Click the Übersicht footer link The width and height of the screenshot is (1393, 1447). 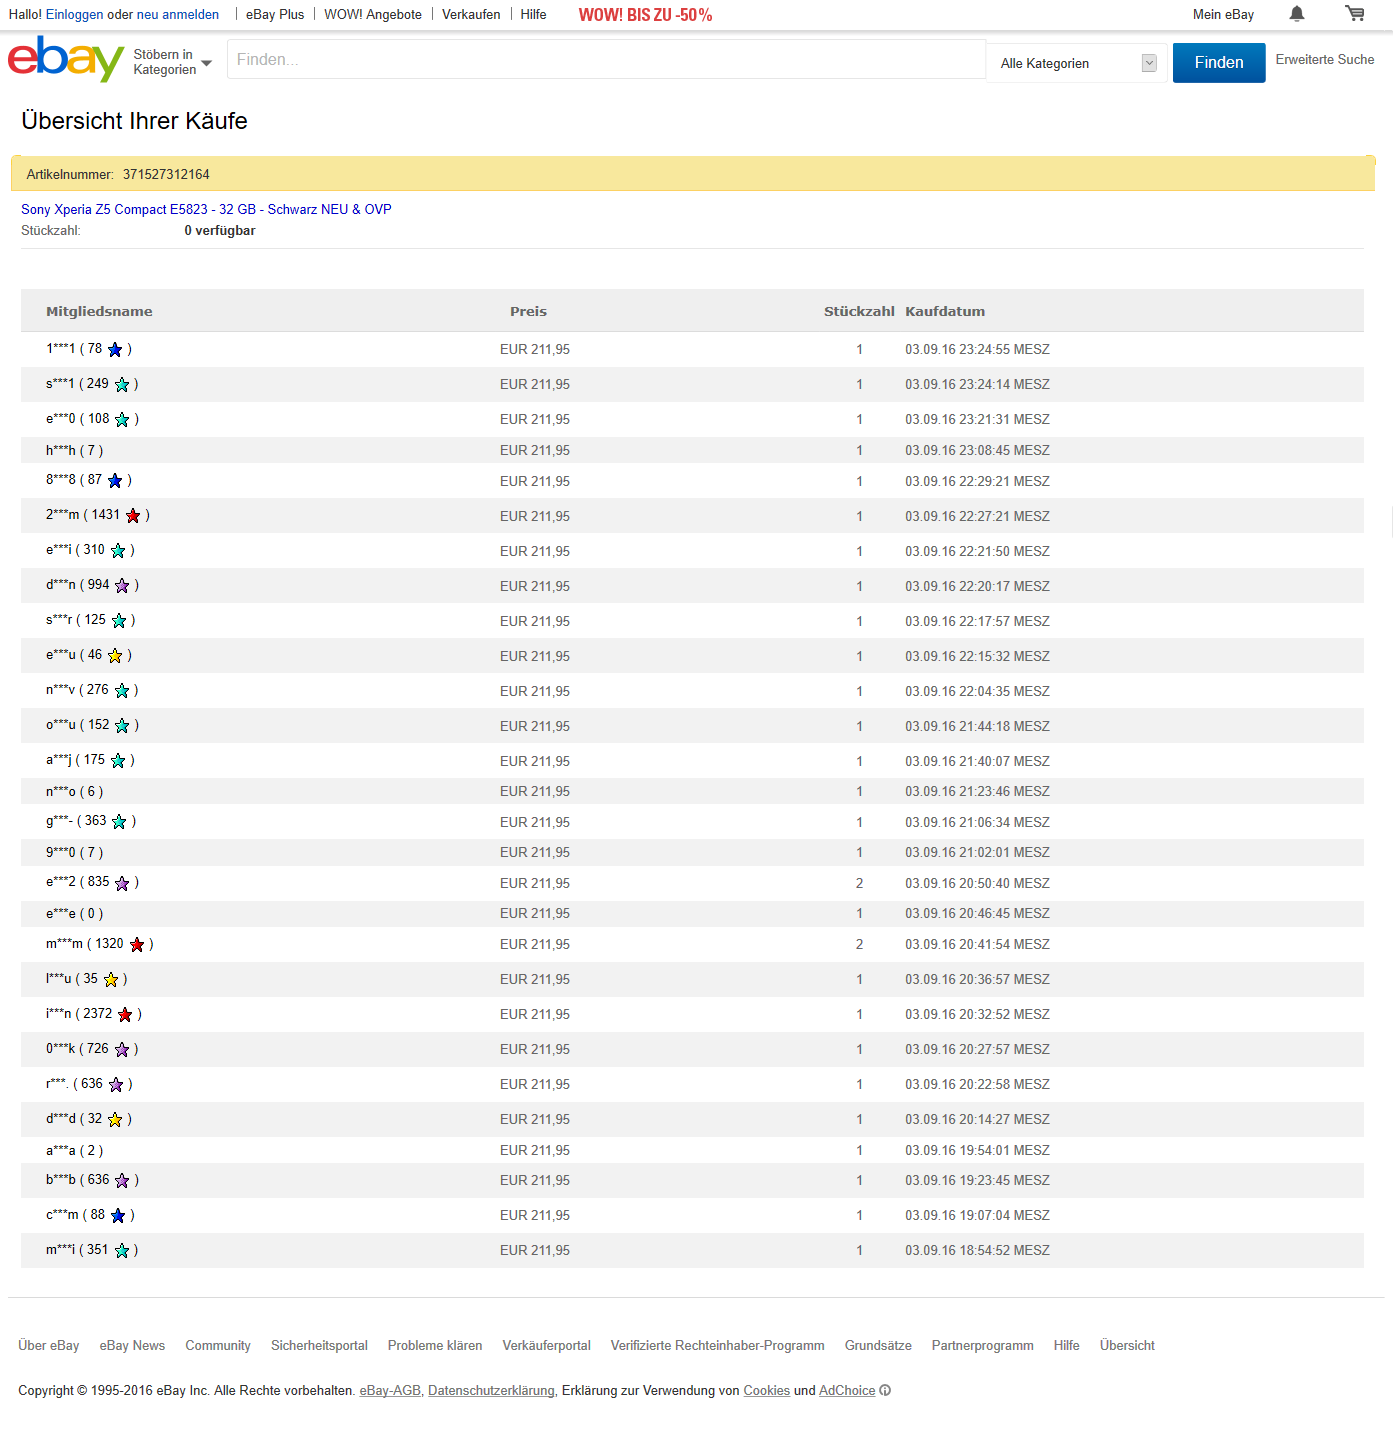click(x=1127, y=1345)
